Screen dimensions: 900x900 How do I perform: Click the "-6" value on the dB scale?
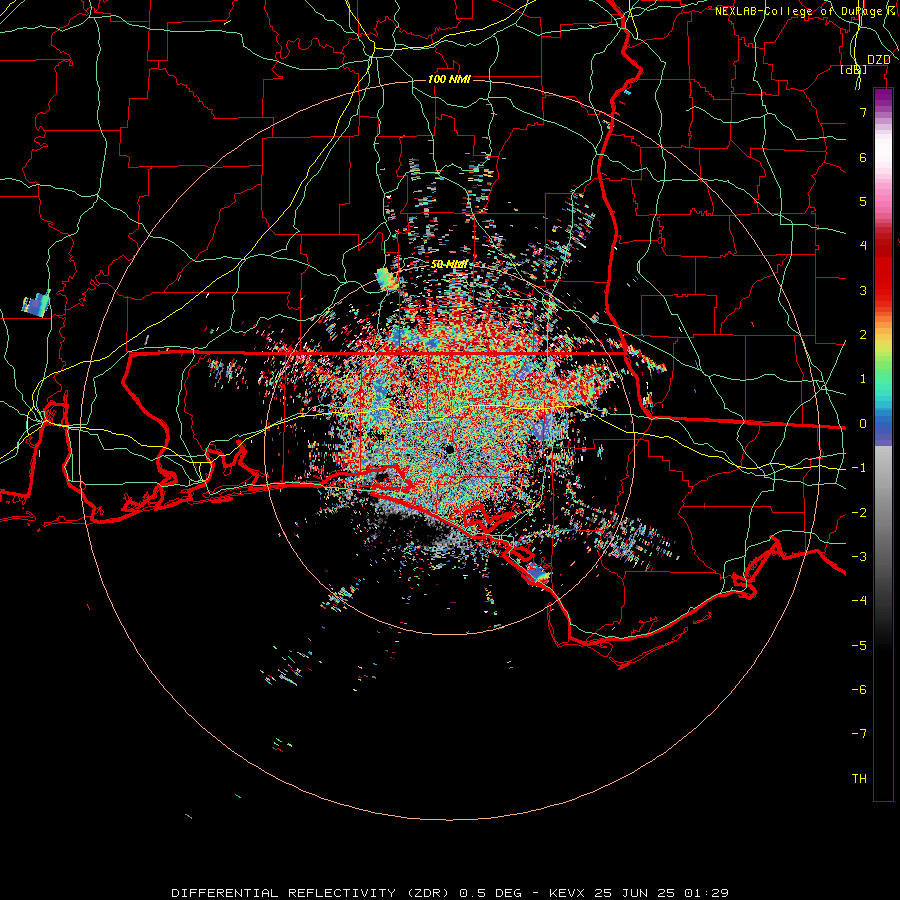pos(859,690)
